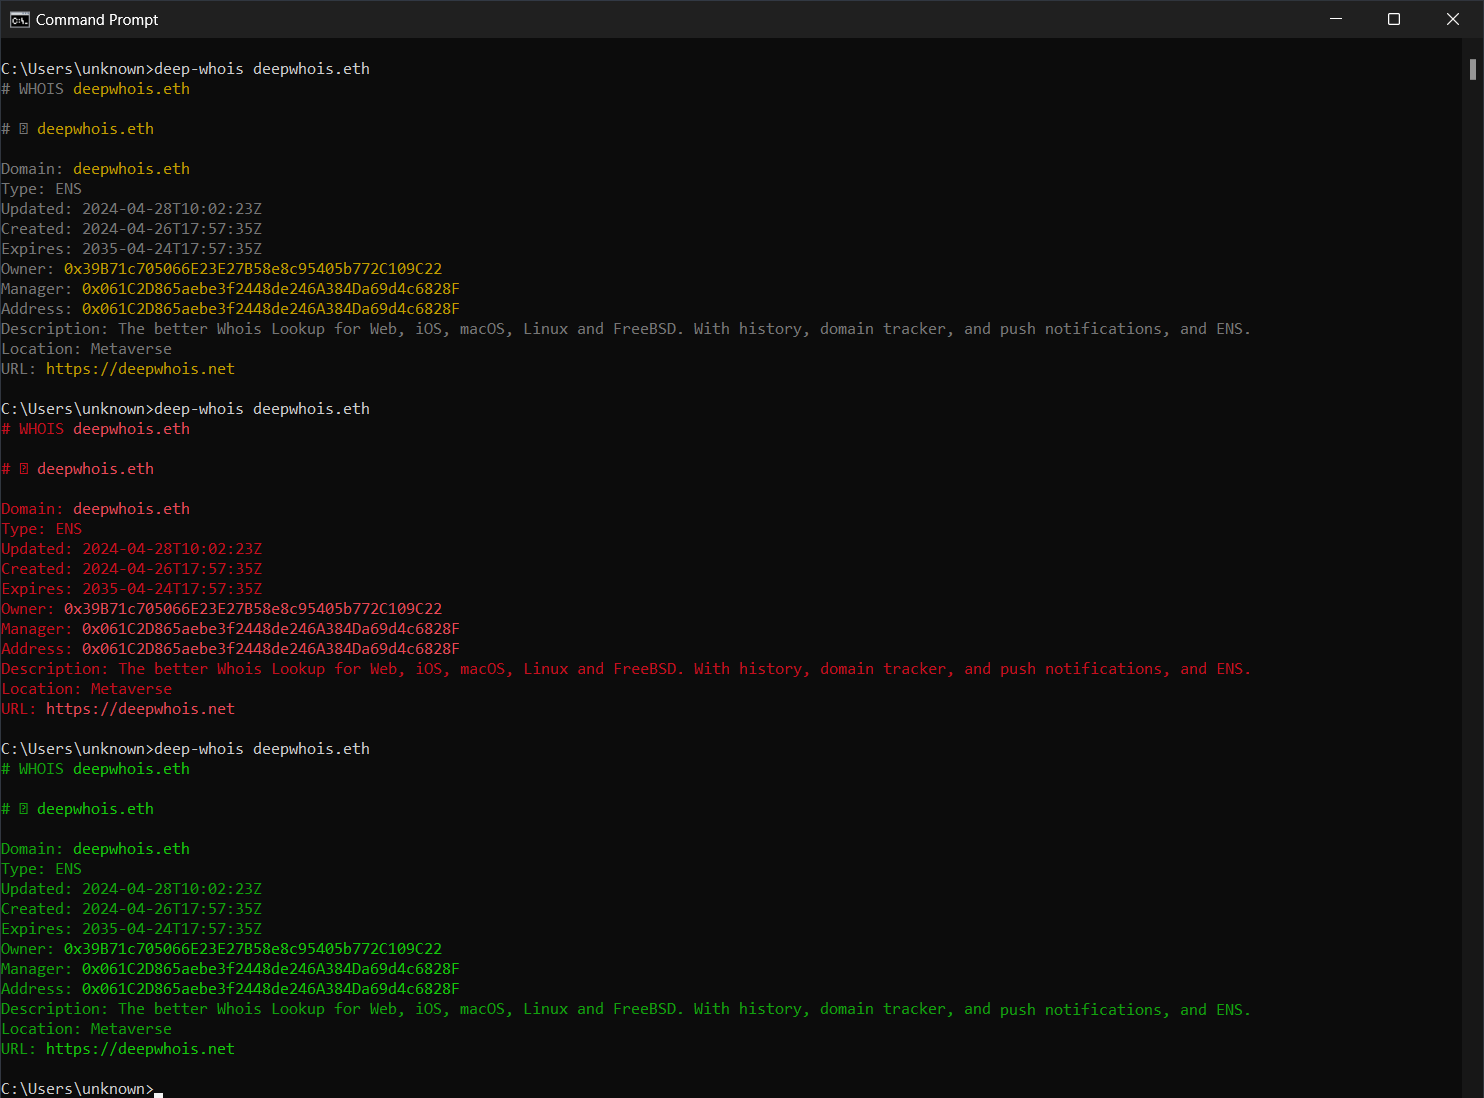Click the Location: Metaverse line

pyautogui.click(x=86, y=348)
